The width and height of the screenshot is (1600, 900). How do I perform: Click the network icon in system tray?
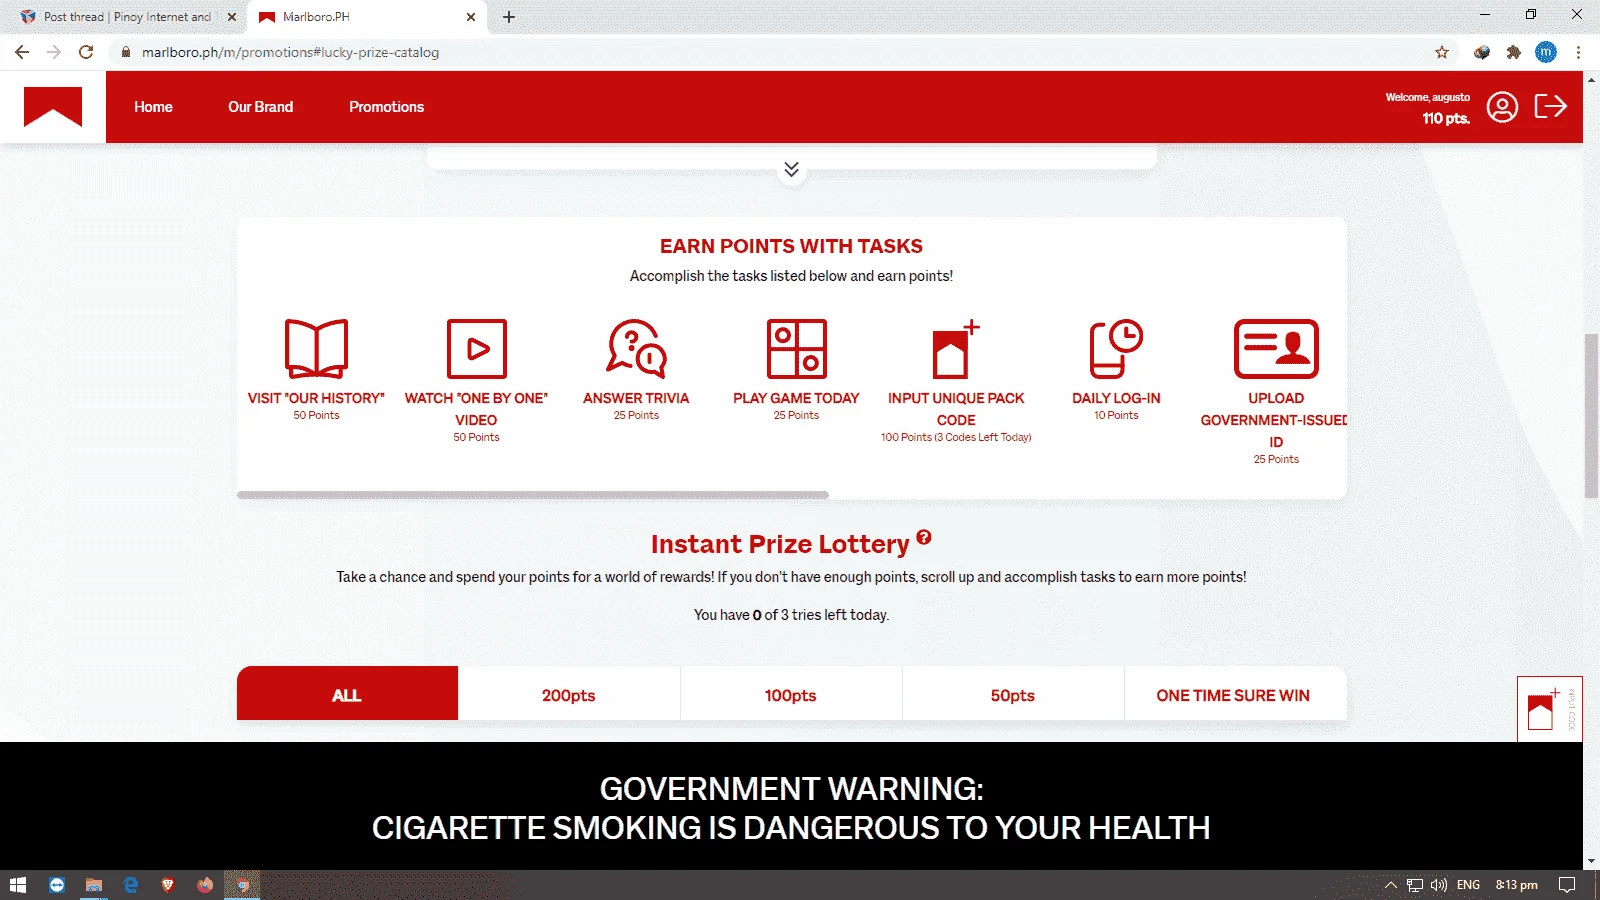coord(1414,885)
